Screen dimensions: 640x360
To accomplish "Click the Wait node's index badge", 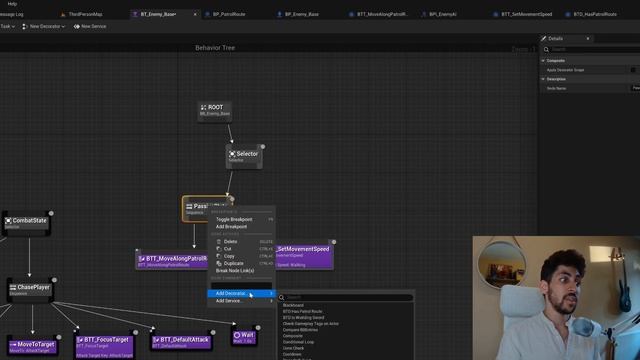I will click(258, 328).
